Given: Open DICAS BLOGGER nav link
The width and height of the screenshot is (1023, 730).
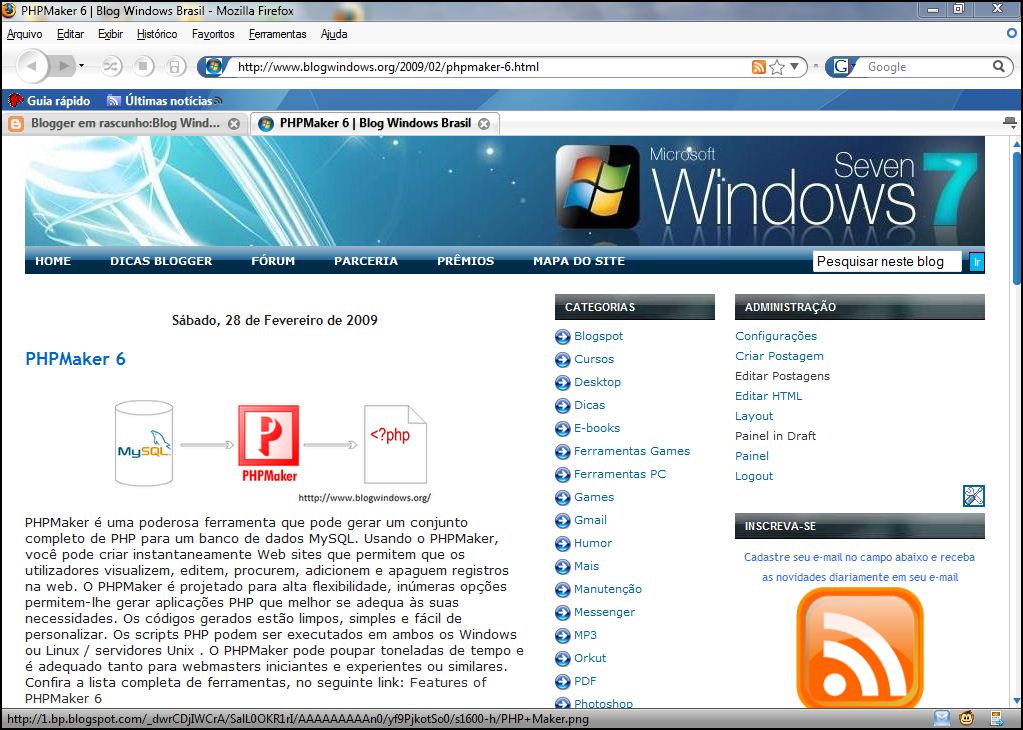Looking at the screenshot, I should click(161, 261).
